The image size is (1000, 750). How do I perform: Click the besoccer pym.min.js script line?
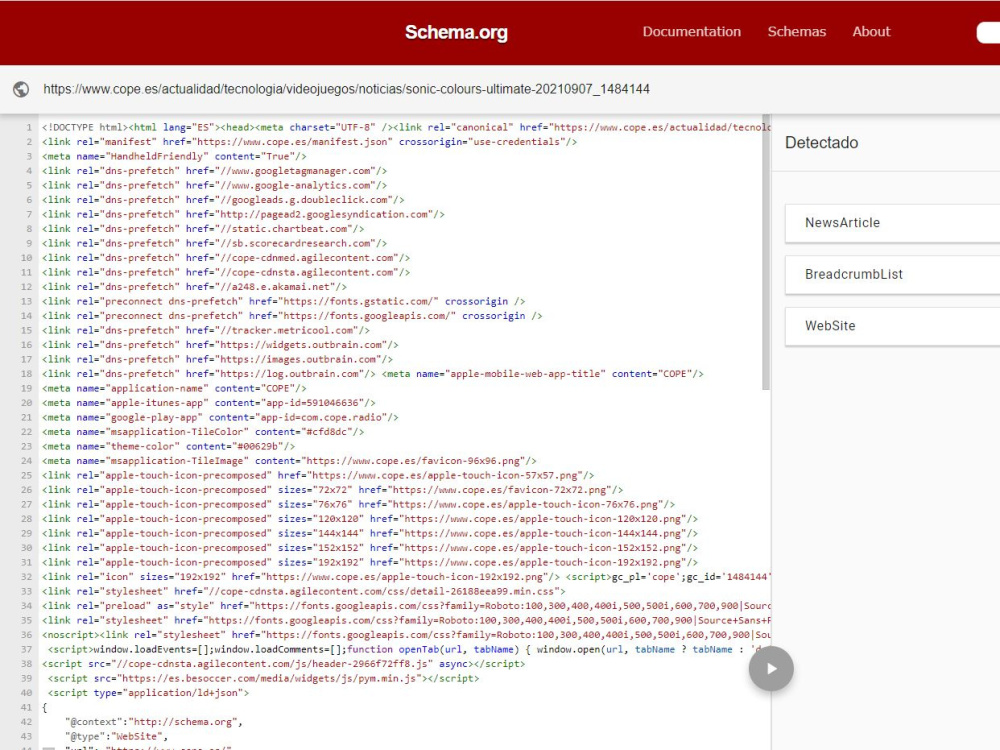click(x=263, y=679)
